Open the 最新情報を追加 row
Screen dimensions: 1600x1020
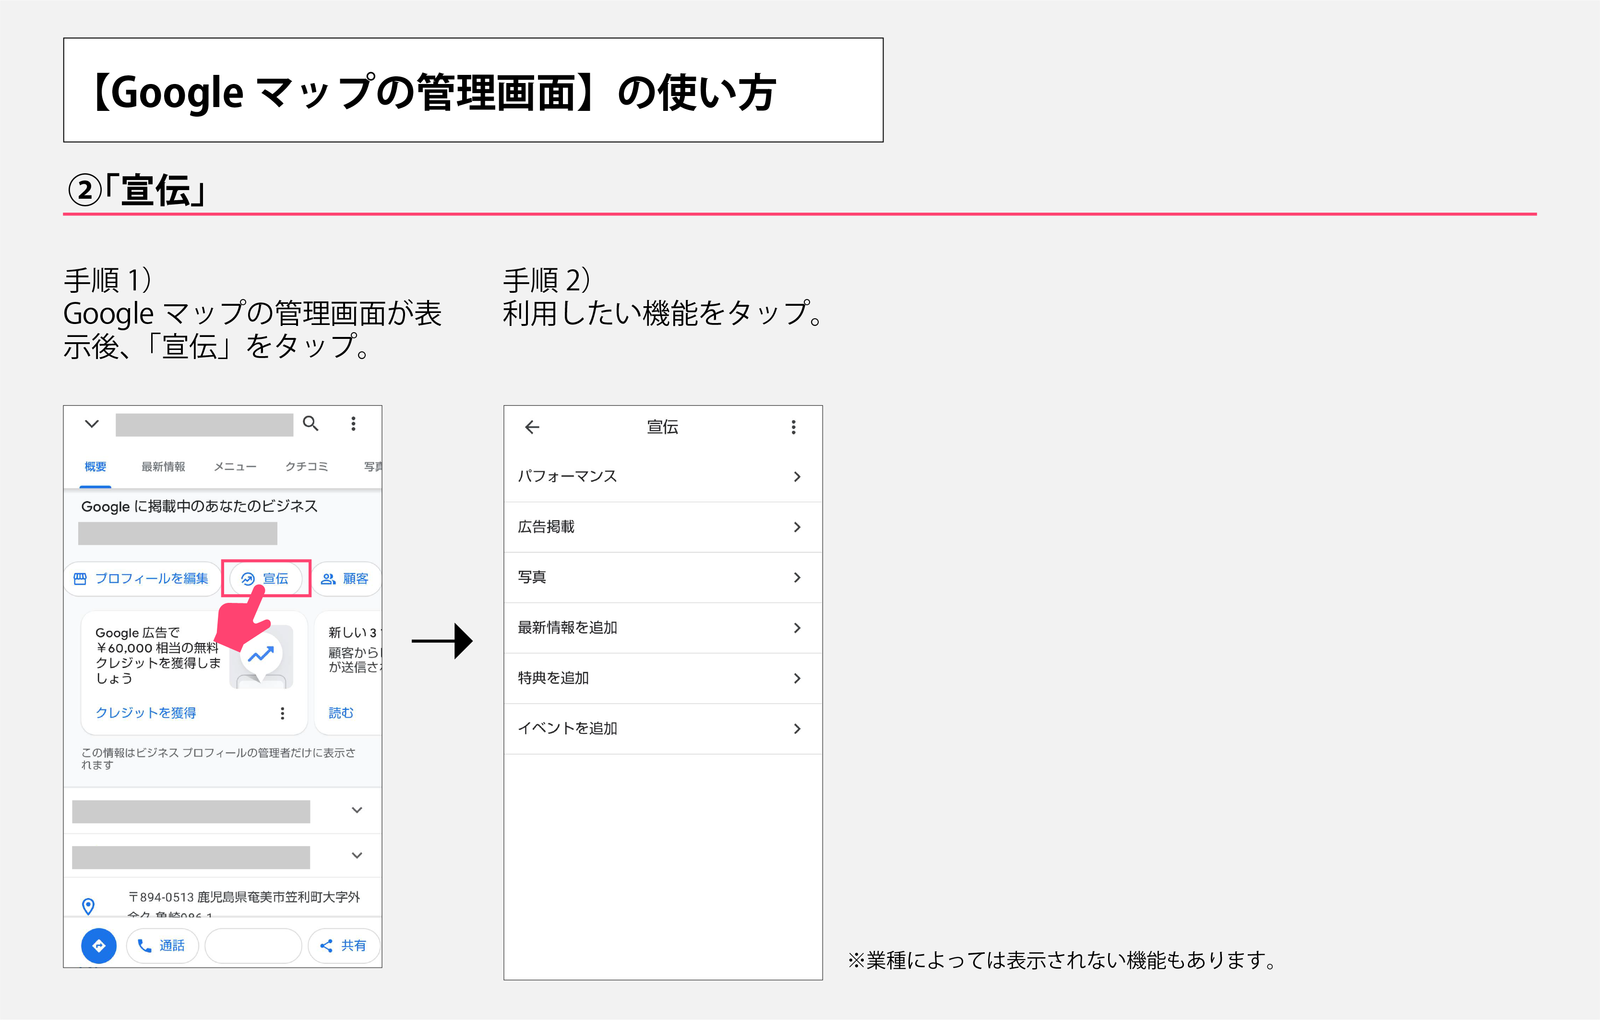tap(663, 628)
